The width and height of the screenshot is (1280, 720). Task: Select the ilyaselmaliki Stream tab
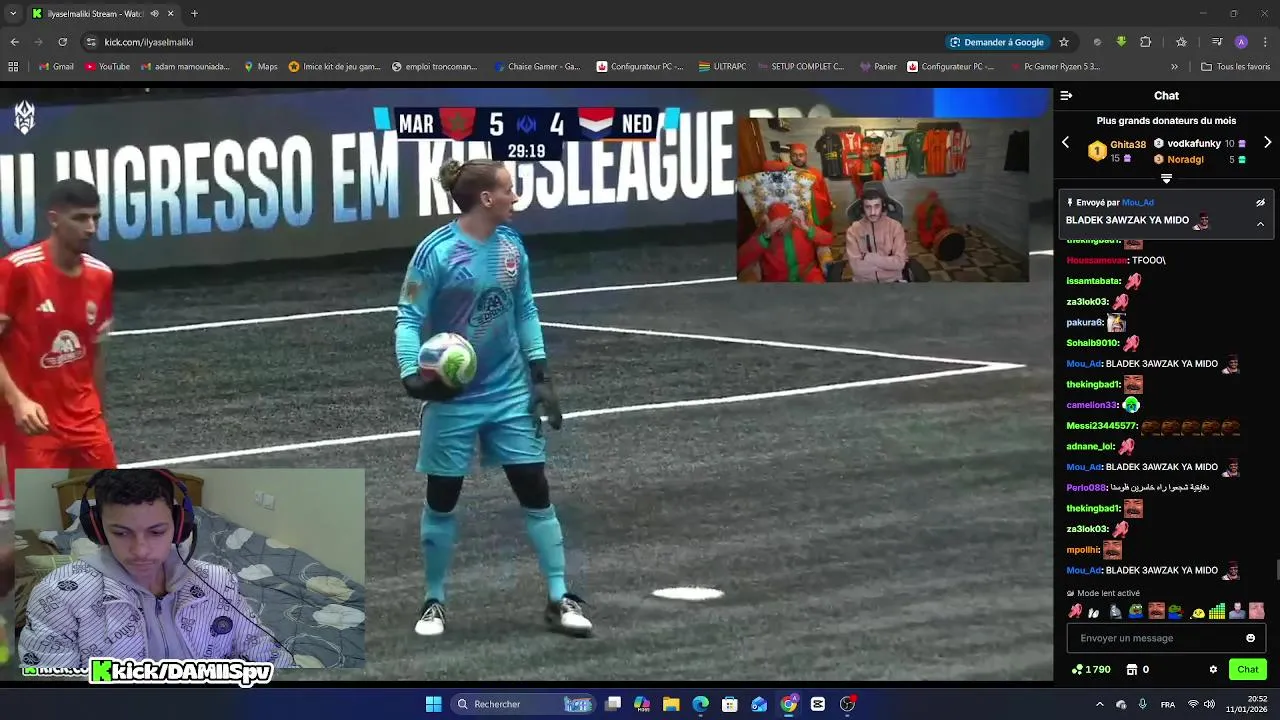93,14
